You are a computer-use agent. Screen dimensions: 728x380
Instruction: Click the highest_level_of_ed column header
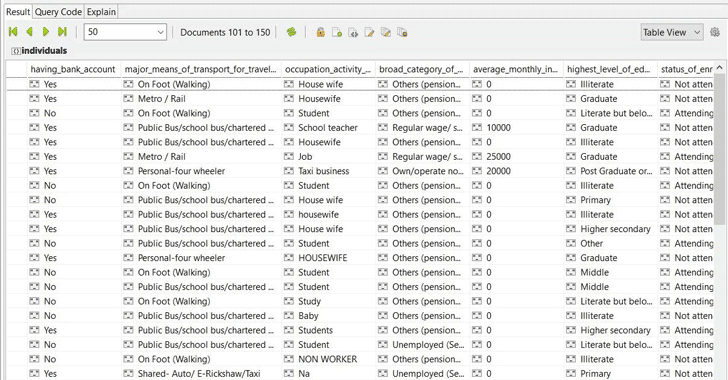pos(610,69)
